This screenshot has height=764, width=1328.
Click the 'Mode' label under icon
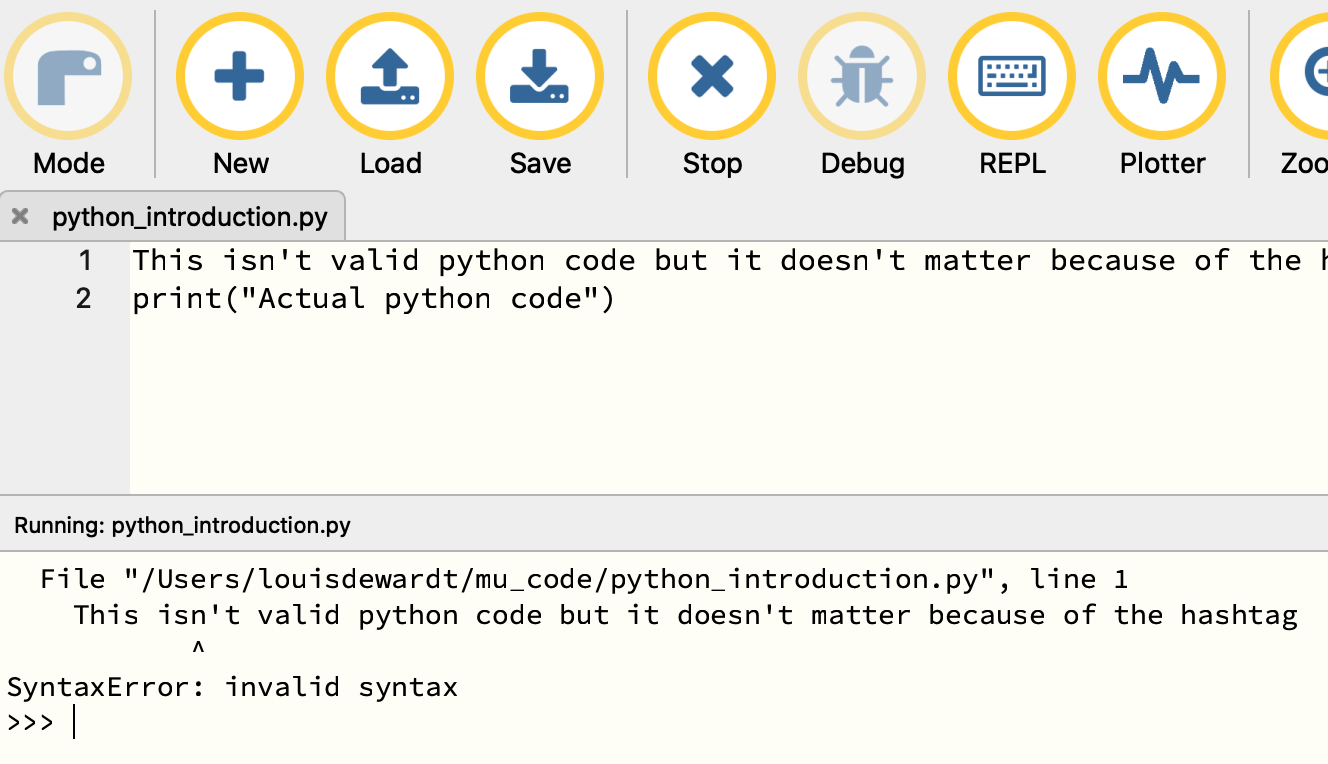pyautogui.click(x=68, y=163)
